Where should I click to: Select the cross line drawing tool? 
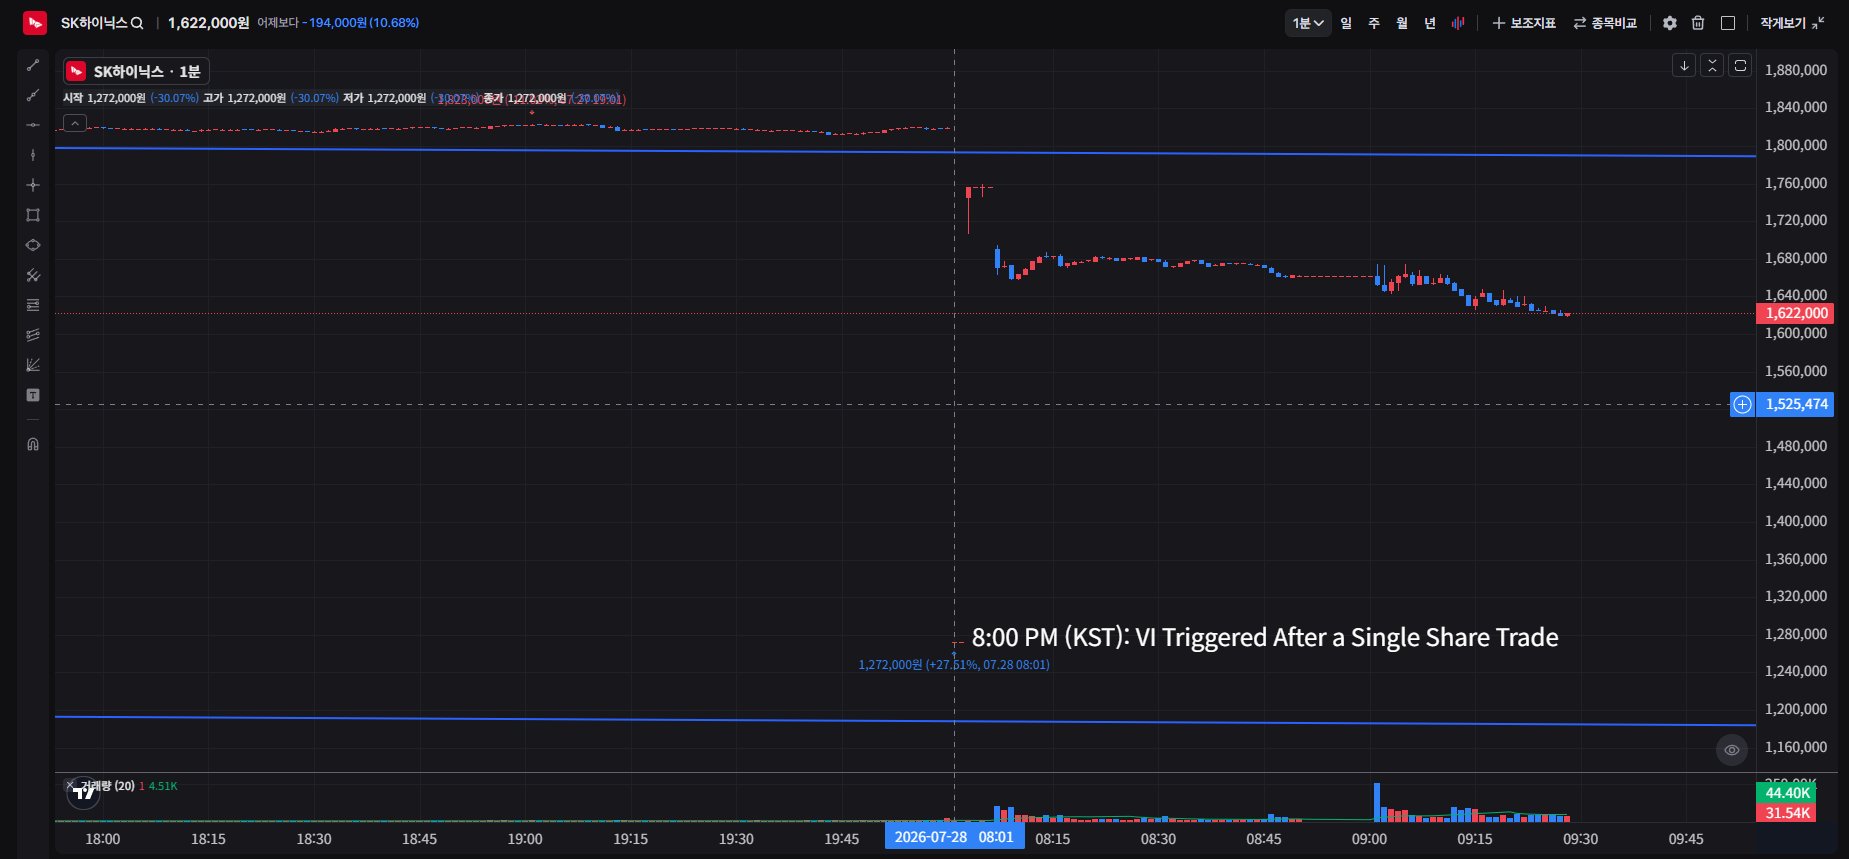point(33,185)
